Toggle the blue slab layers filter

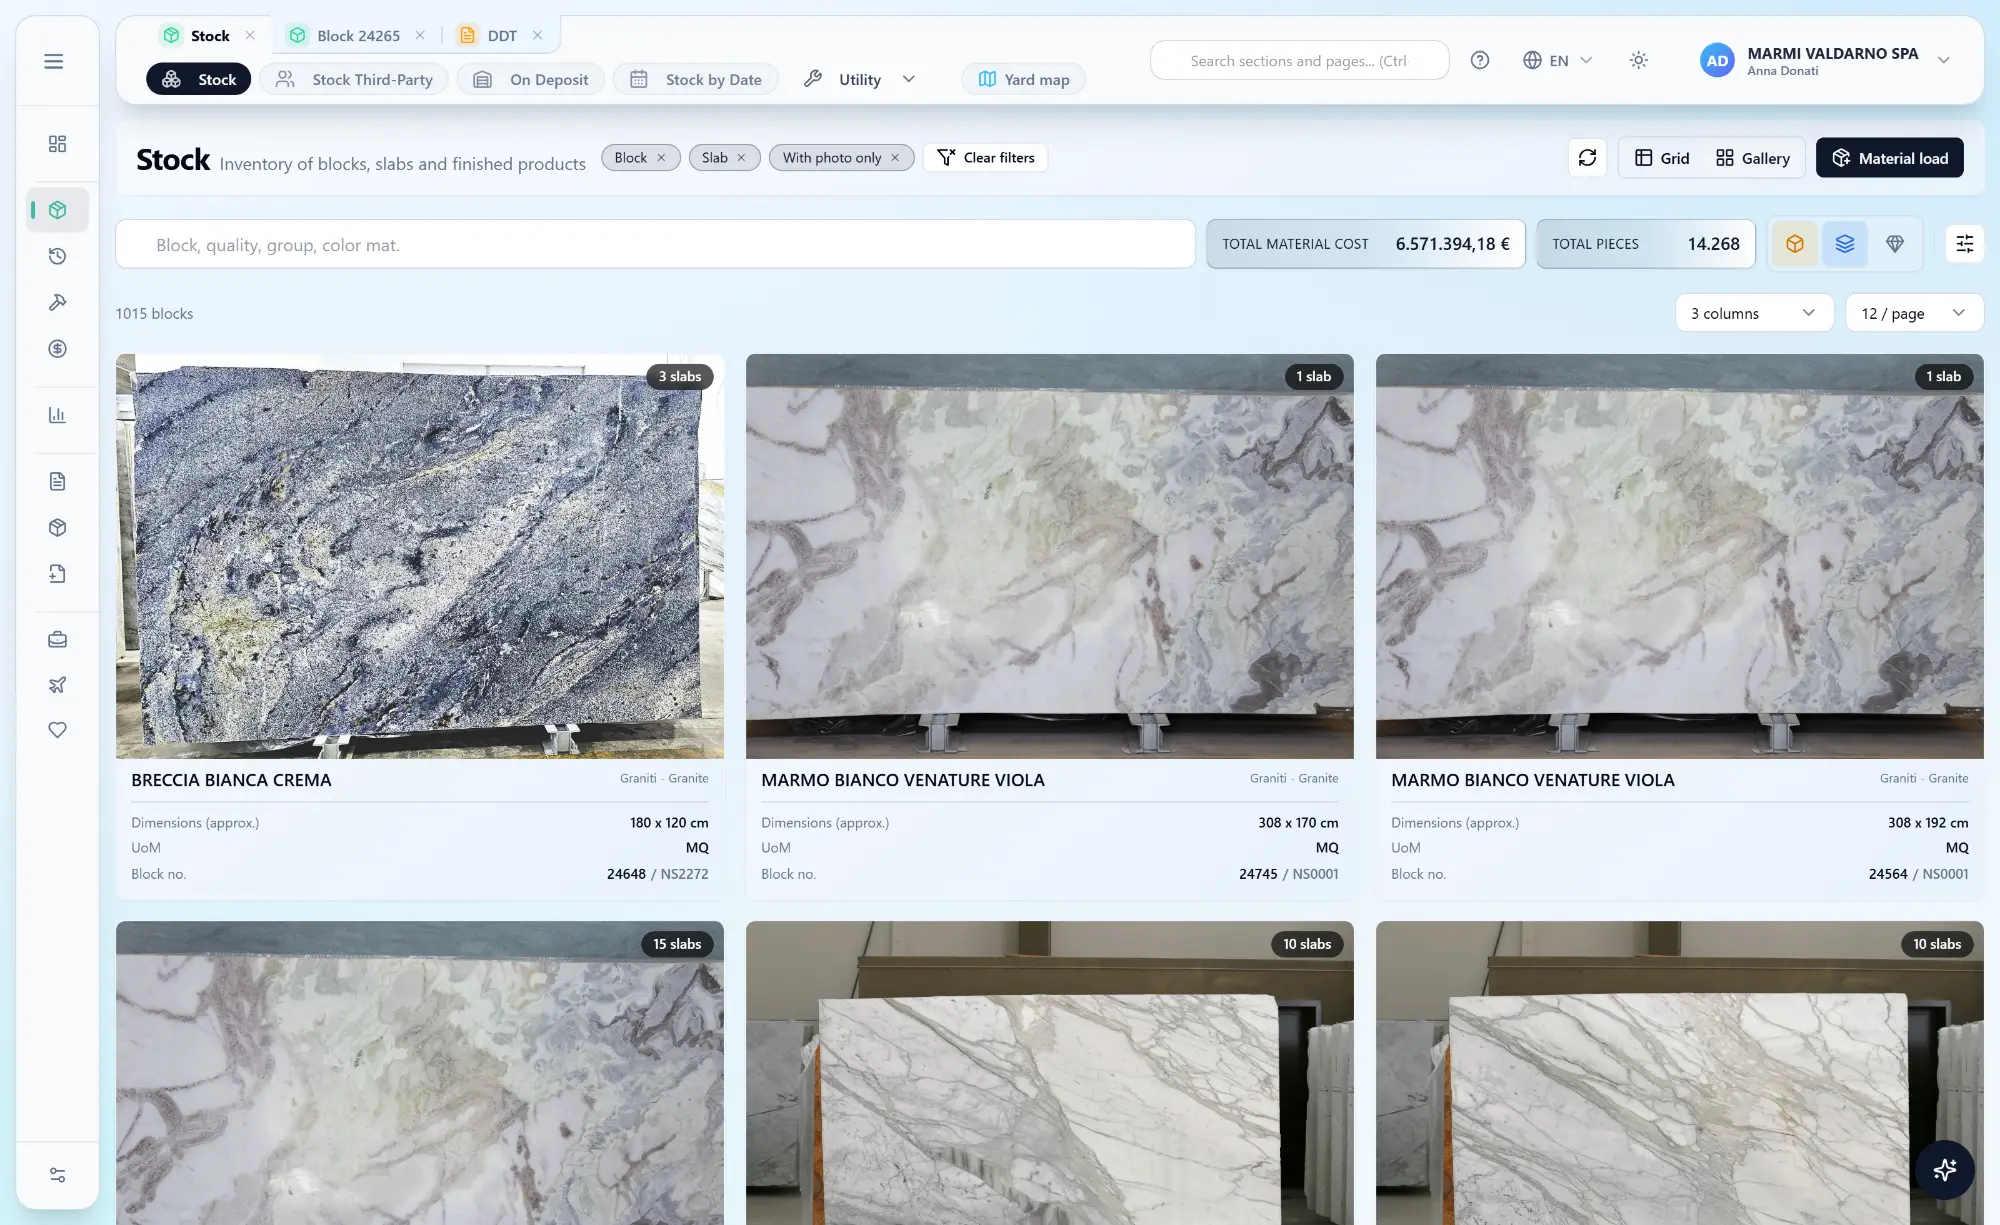tap(1845, 244)
